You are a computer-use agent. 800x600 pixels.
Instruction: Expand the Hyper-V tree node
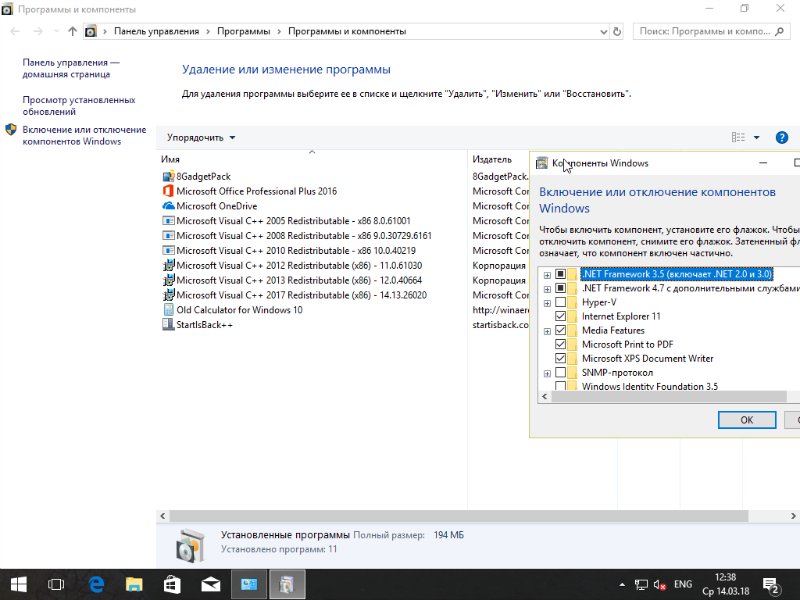(547, 303)
